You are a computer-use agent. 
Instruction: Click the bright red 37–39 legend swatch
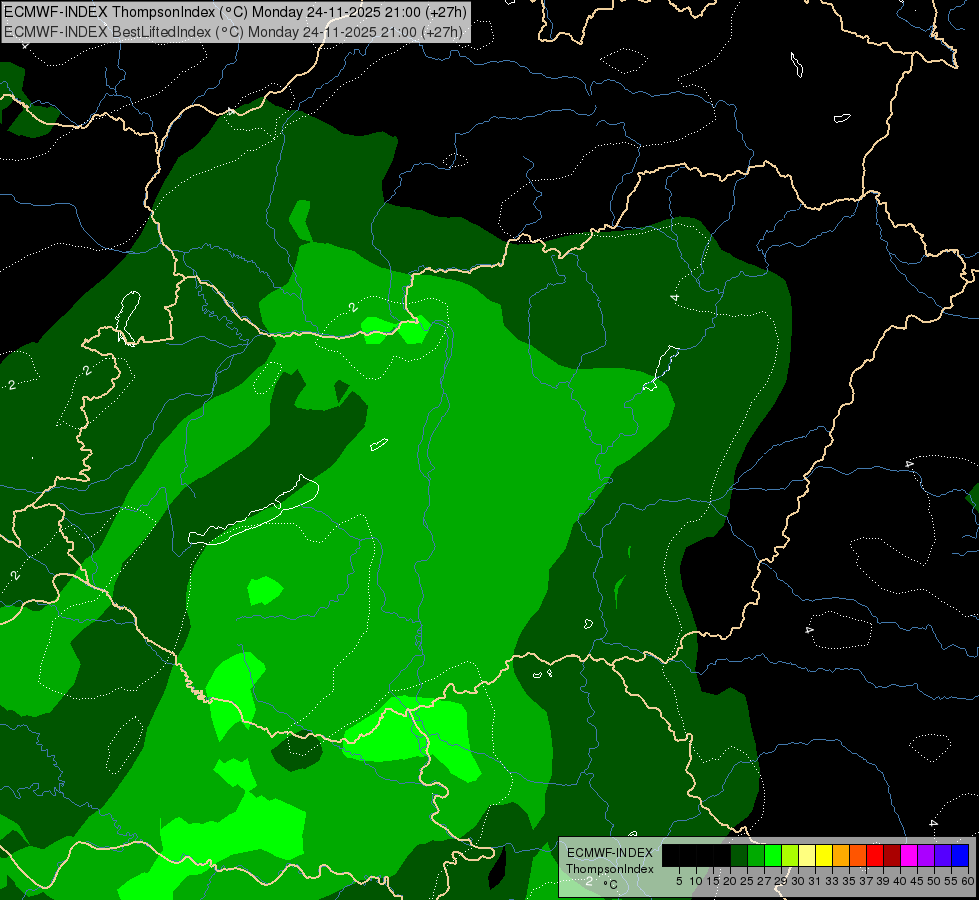coord(875,855)
